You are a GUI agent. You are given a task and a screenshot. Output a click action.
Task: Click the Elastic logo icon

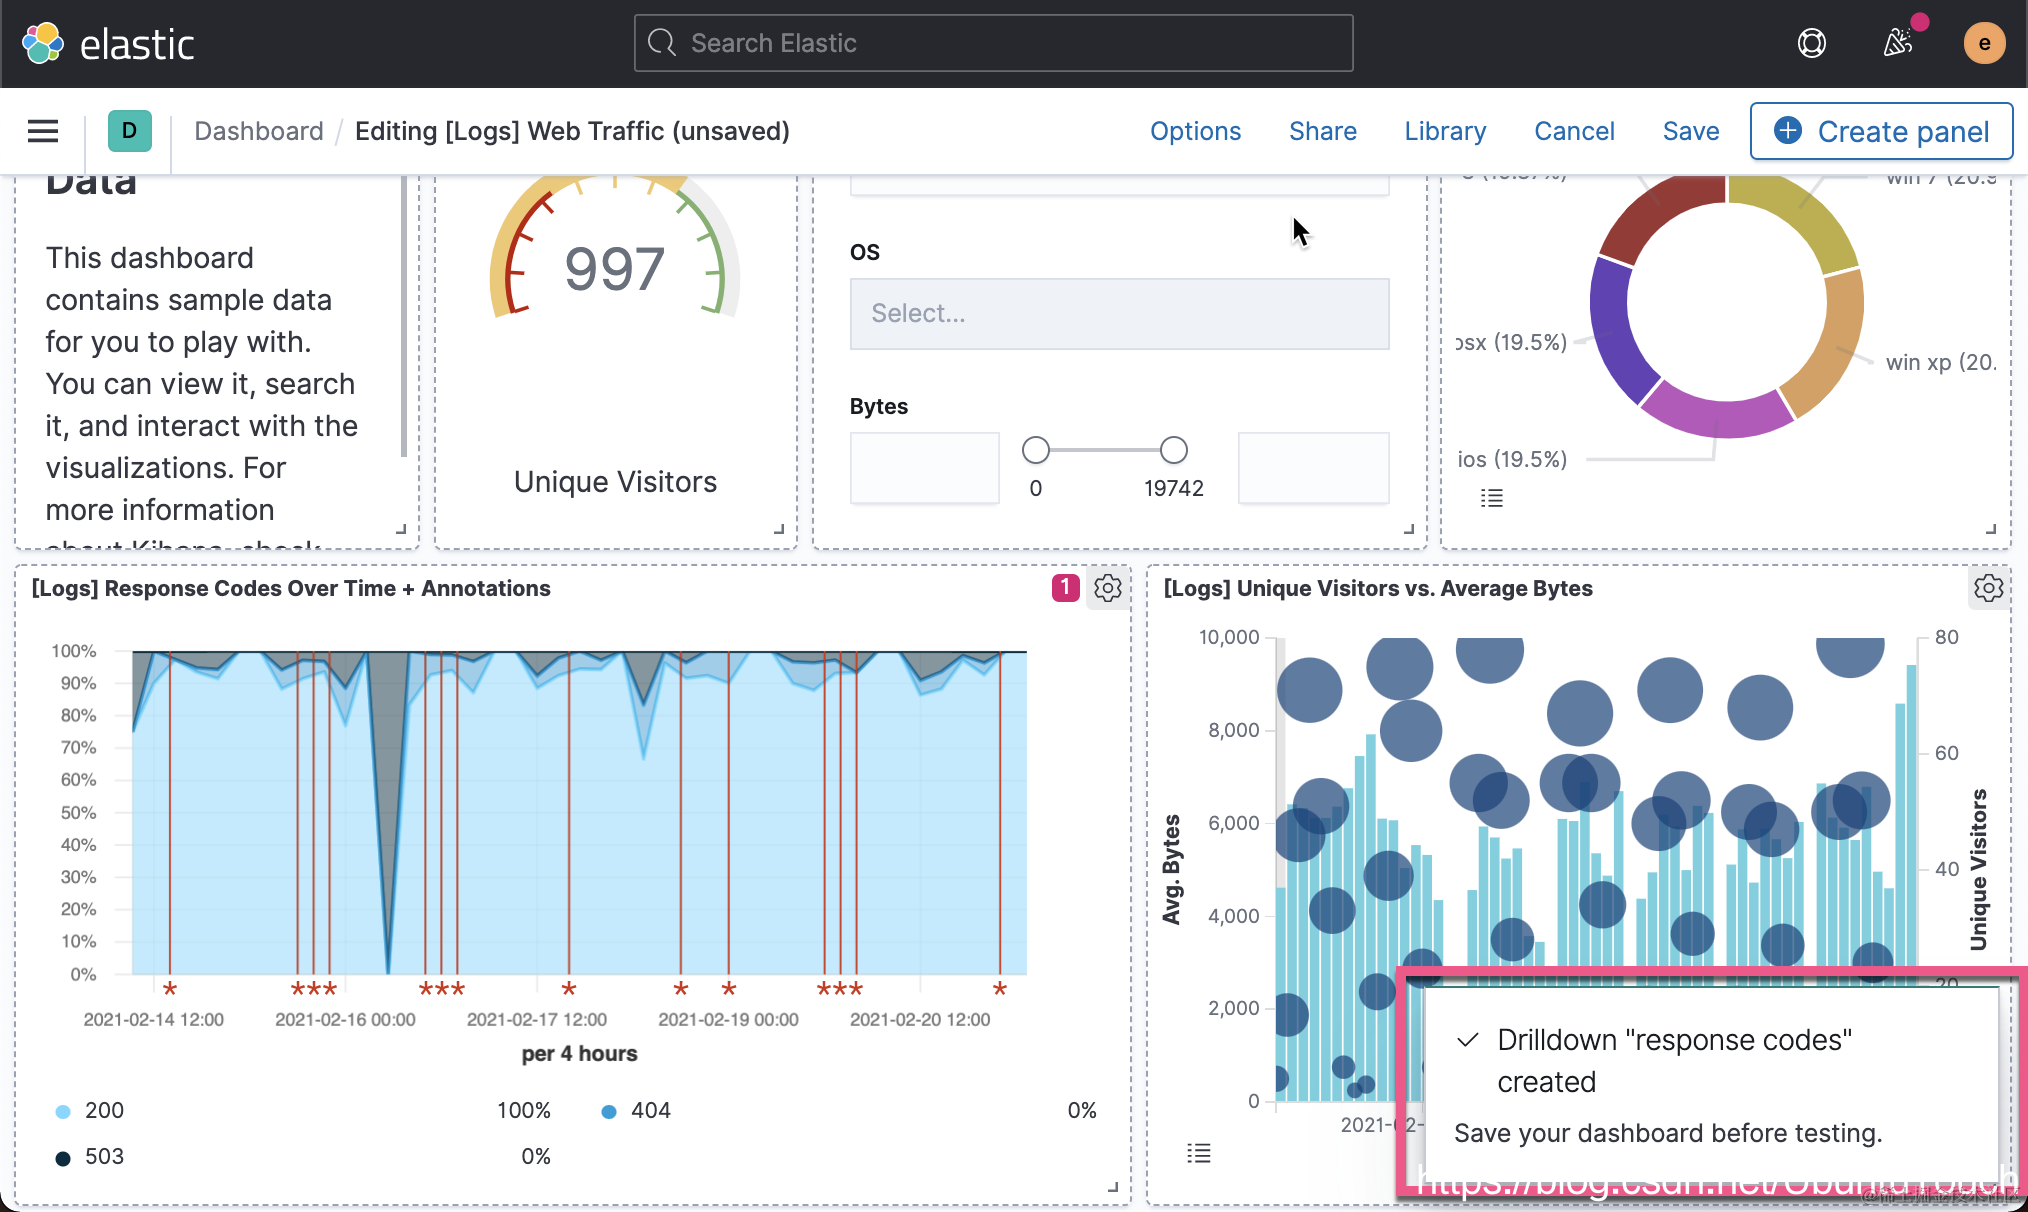pos(43,43)
